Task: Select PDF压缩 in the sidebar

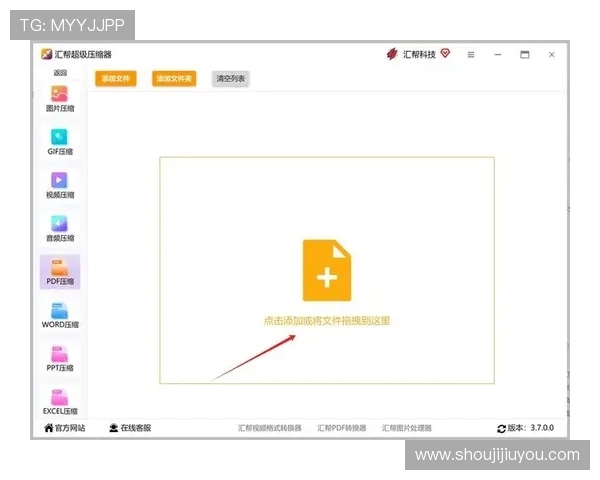Action: (x=60, y=272)
